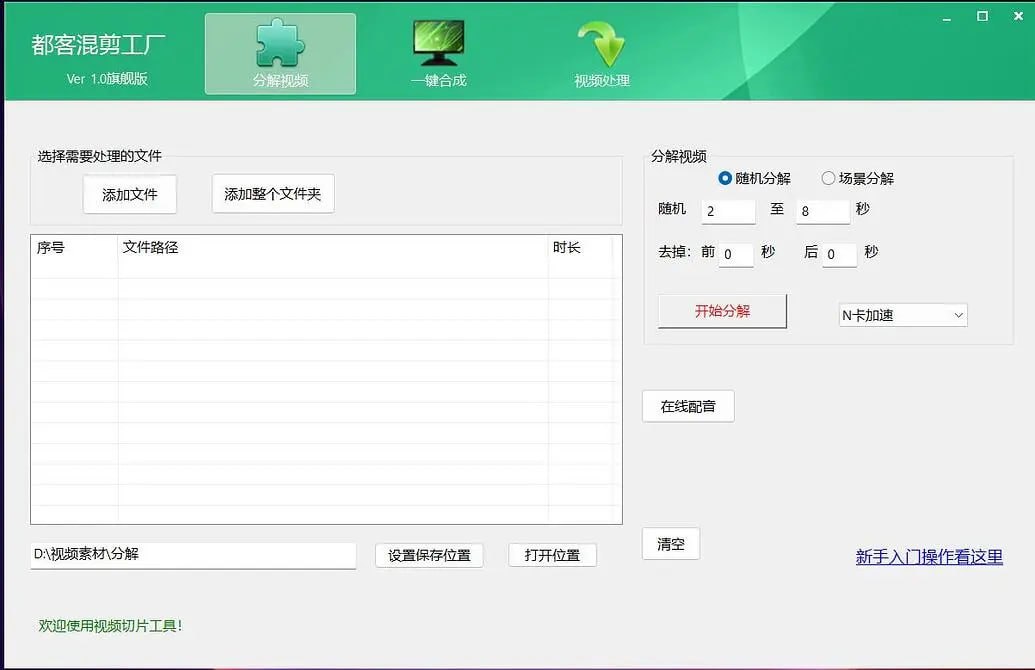Select the 随机分解 radio option
The height and width of the screenshot is (670, 1035).
(x=754, y=178)
